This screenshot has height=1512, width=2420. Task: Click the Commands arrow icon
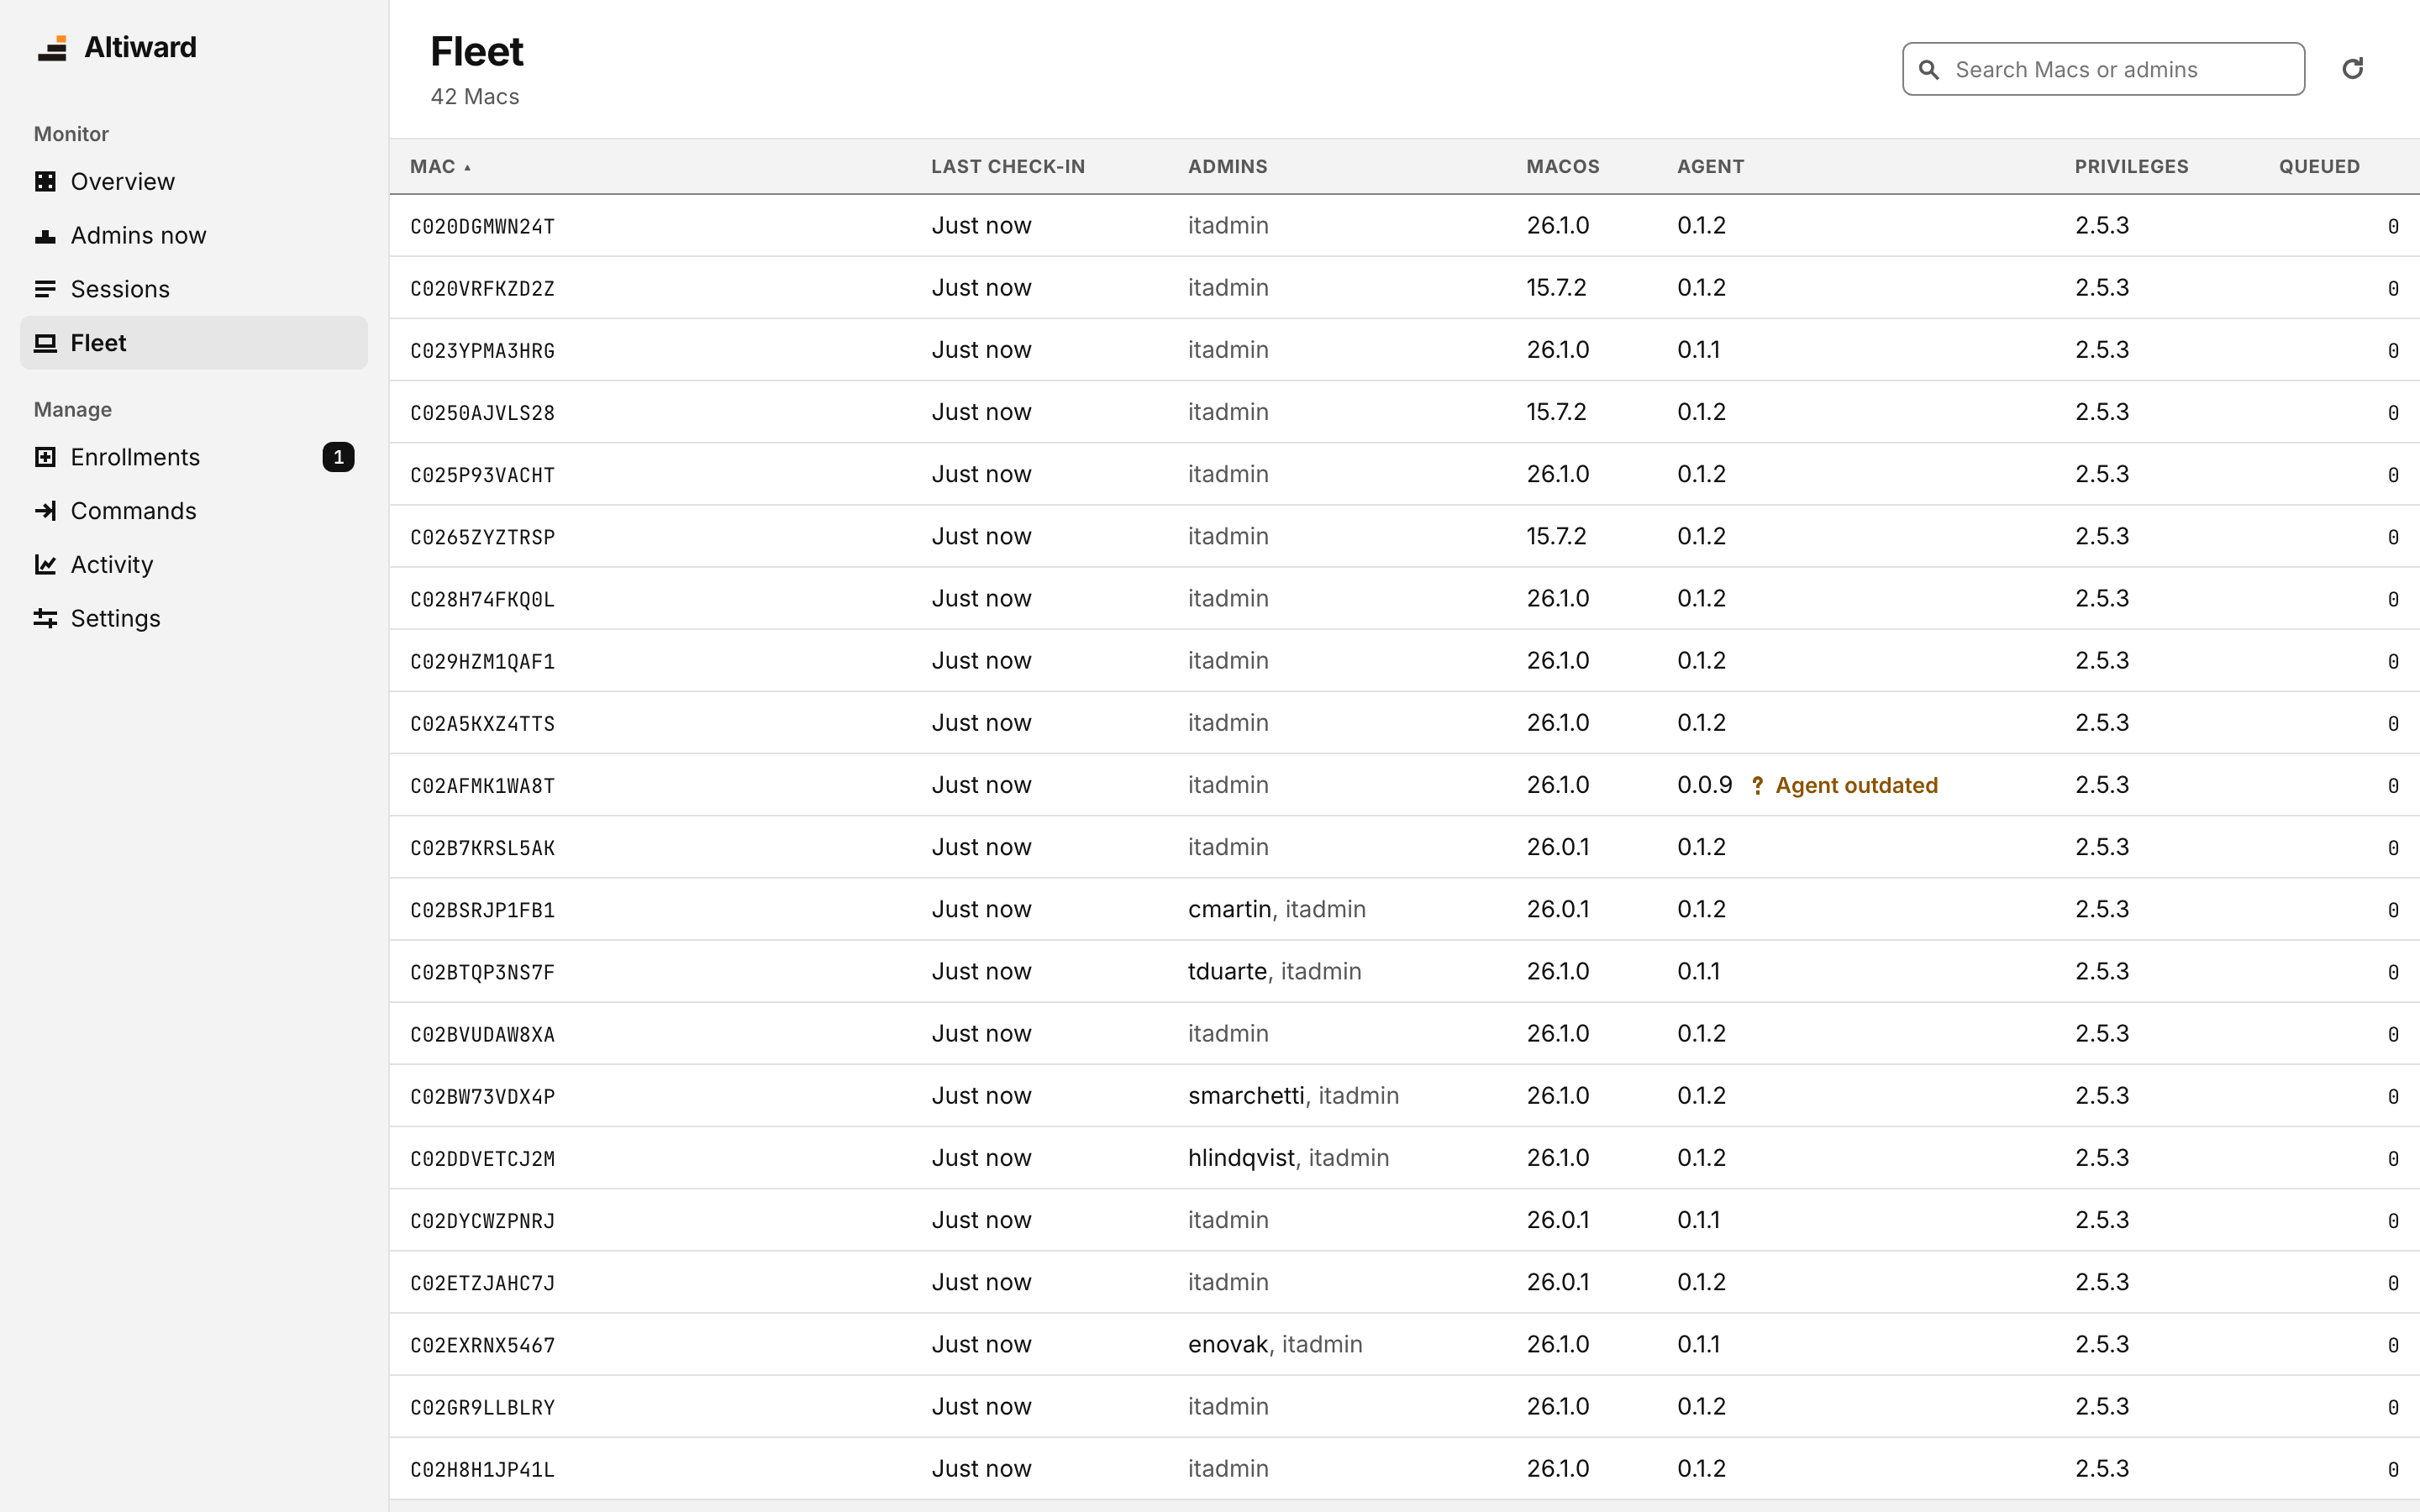tap(45, 511)
